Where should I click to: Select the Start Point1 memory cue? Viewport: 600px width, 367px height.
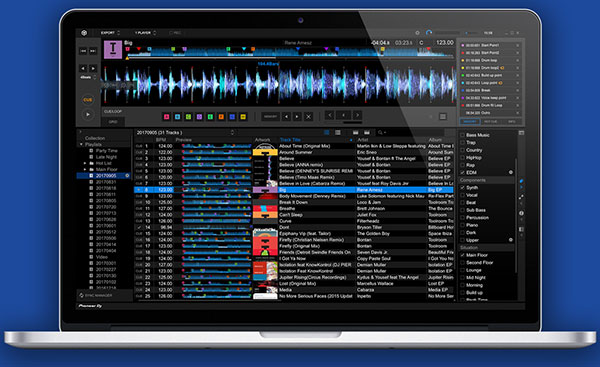(490, 45)
